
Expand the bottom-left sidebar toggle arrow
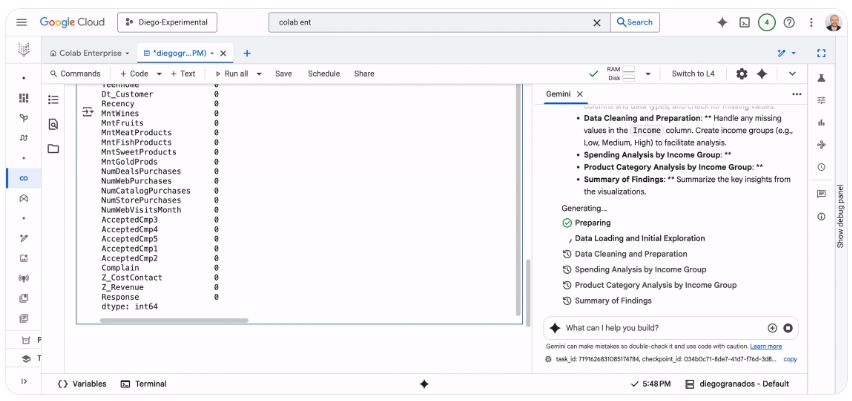(x=24, y=383)
